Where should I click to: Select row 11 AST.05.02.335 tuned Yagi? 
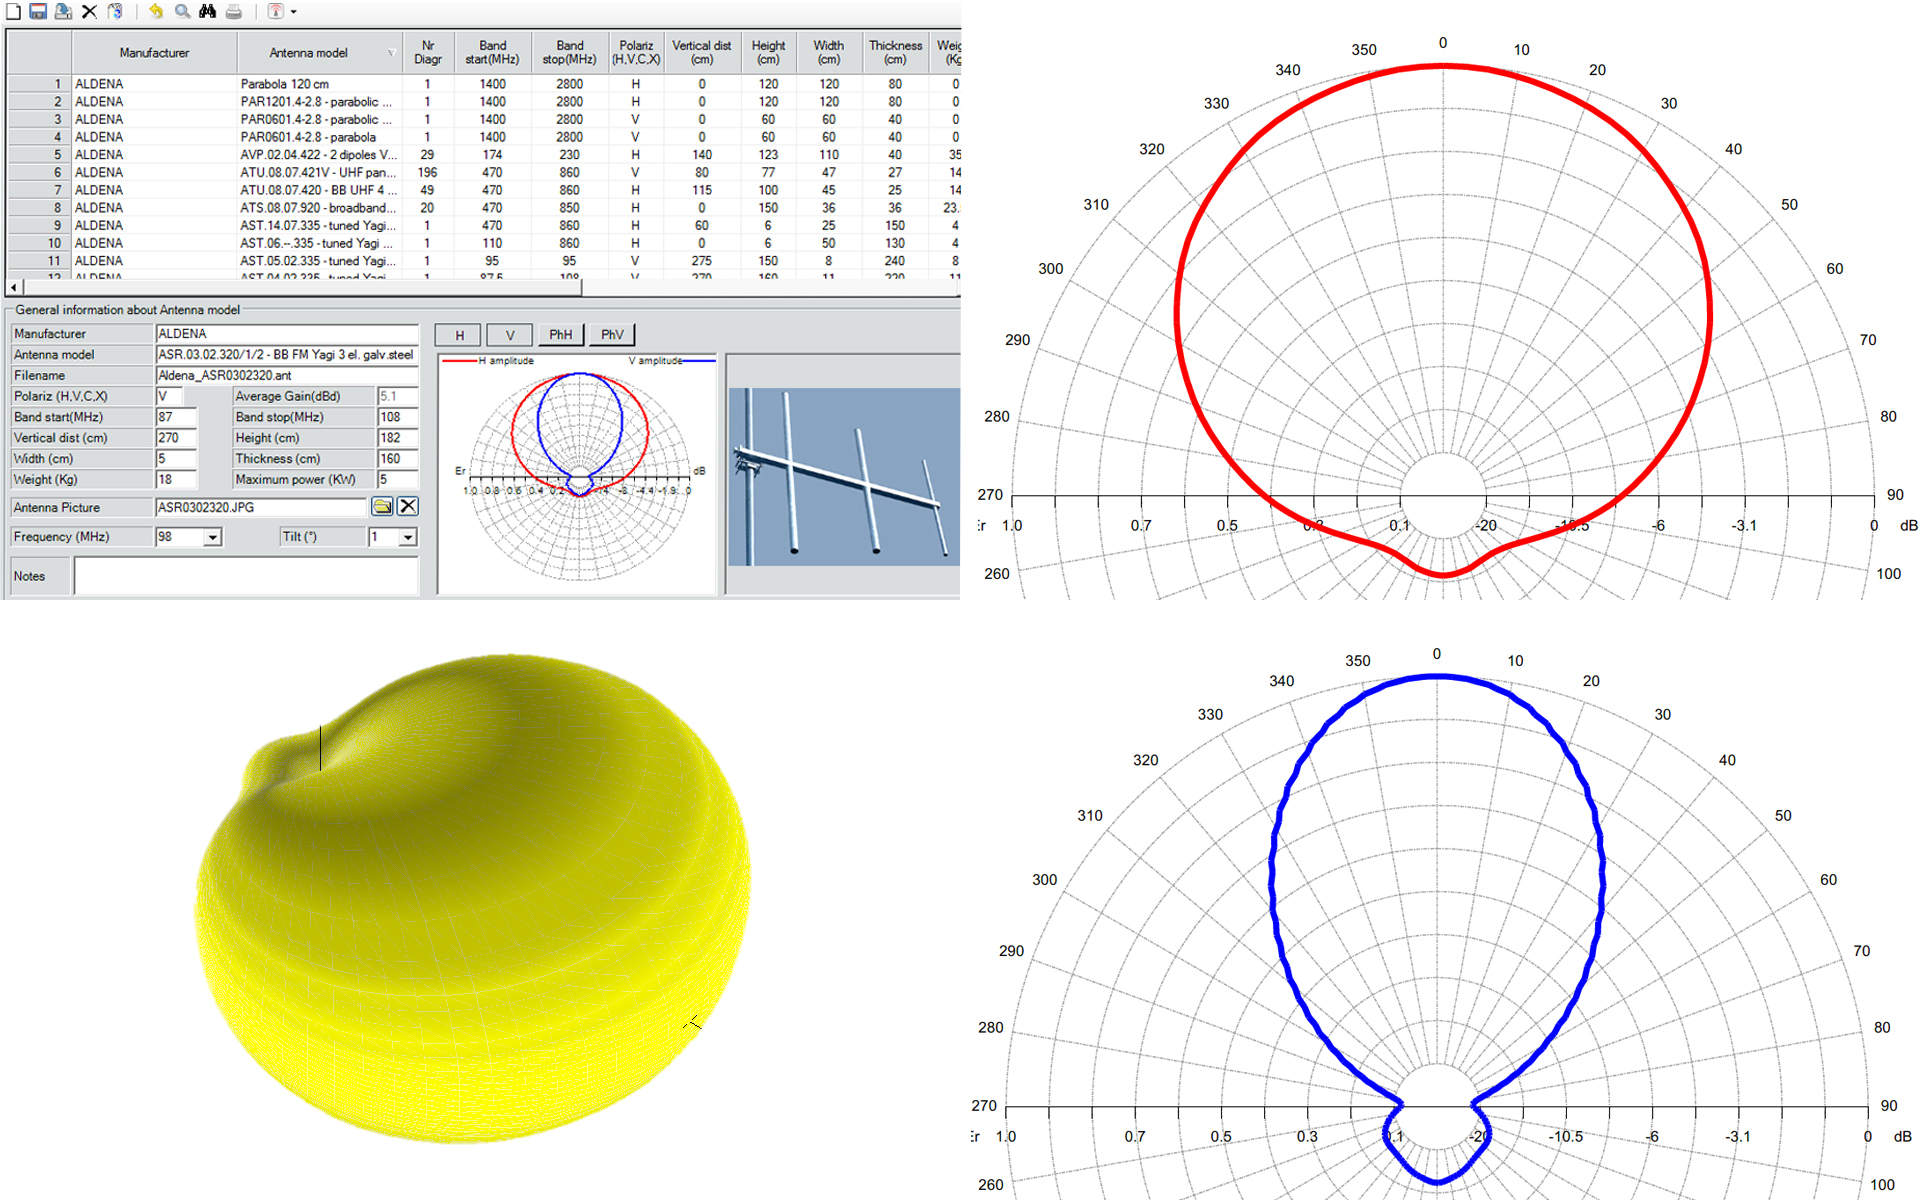[484, 261]
